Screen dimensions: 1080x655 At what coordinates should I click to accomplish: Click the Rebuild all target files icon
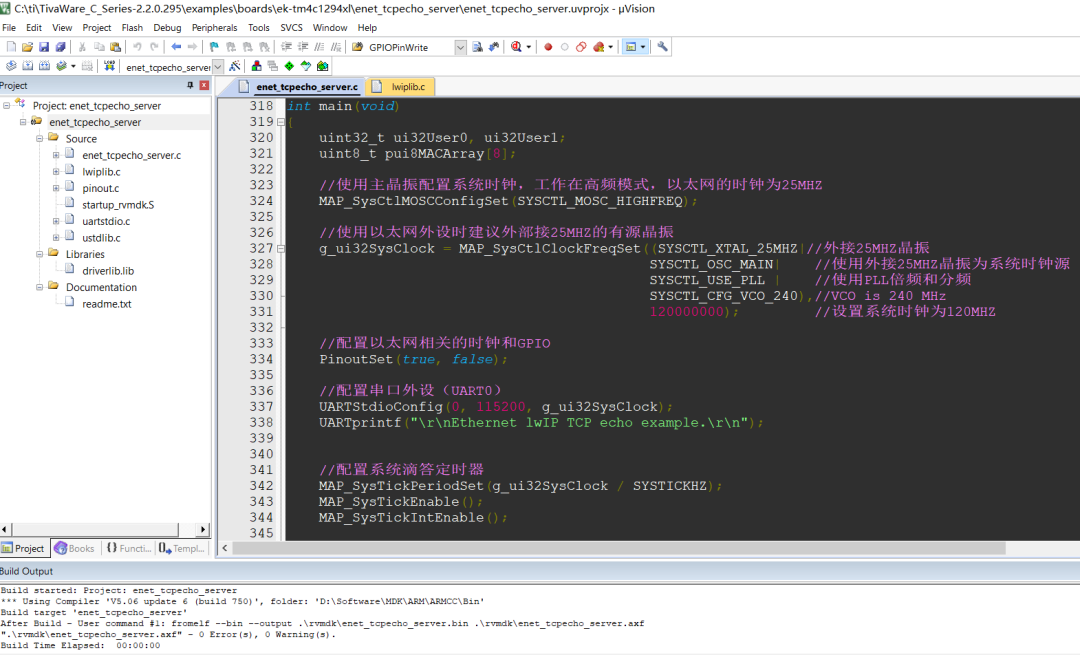[x=44, y=66]
